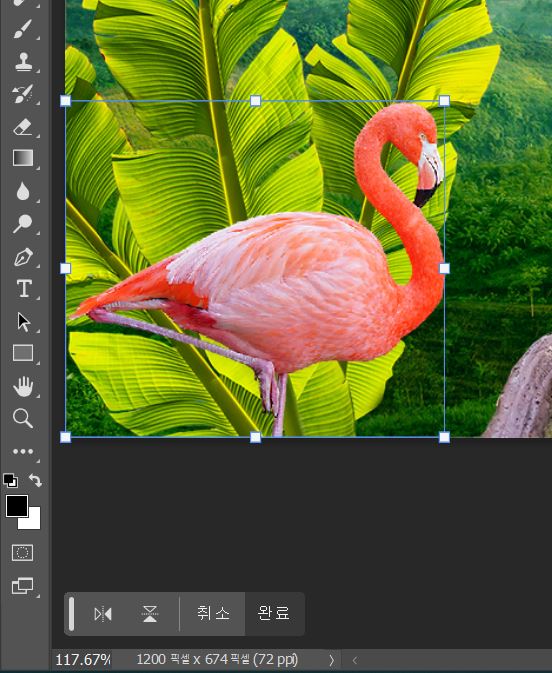
Task: Flip the layer horizontally
Action: [103, 614]
